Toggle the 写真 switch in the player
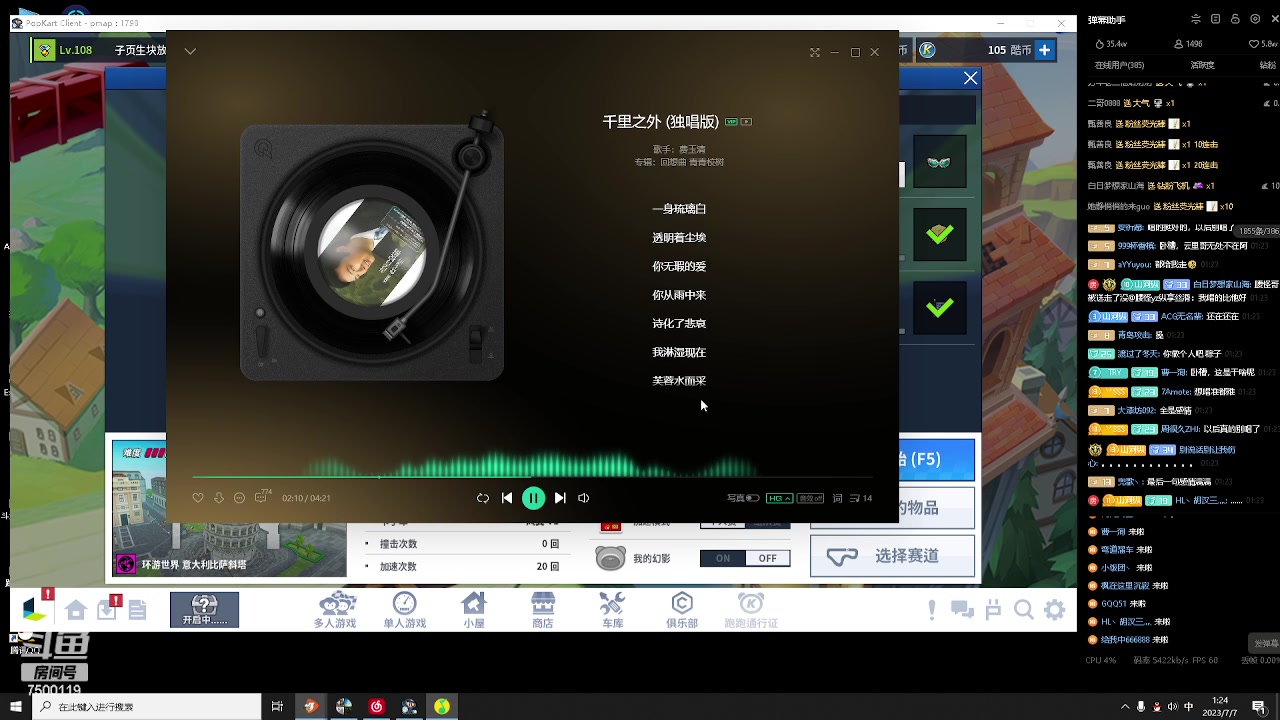The width and height of the screenshot is (1280, 720). [x=752, y=498]
